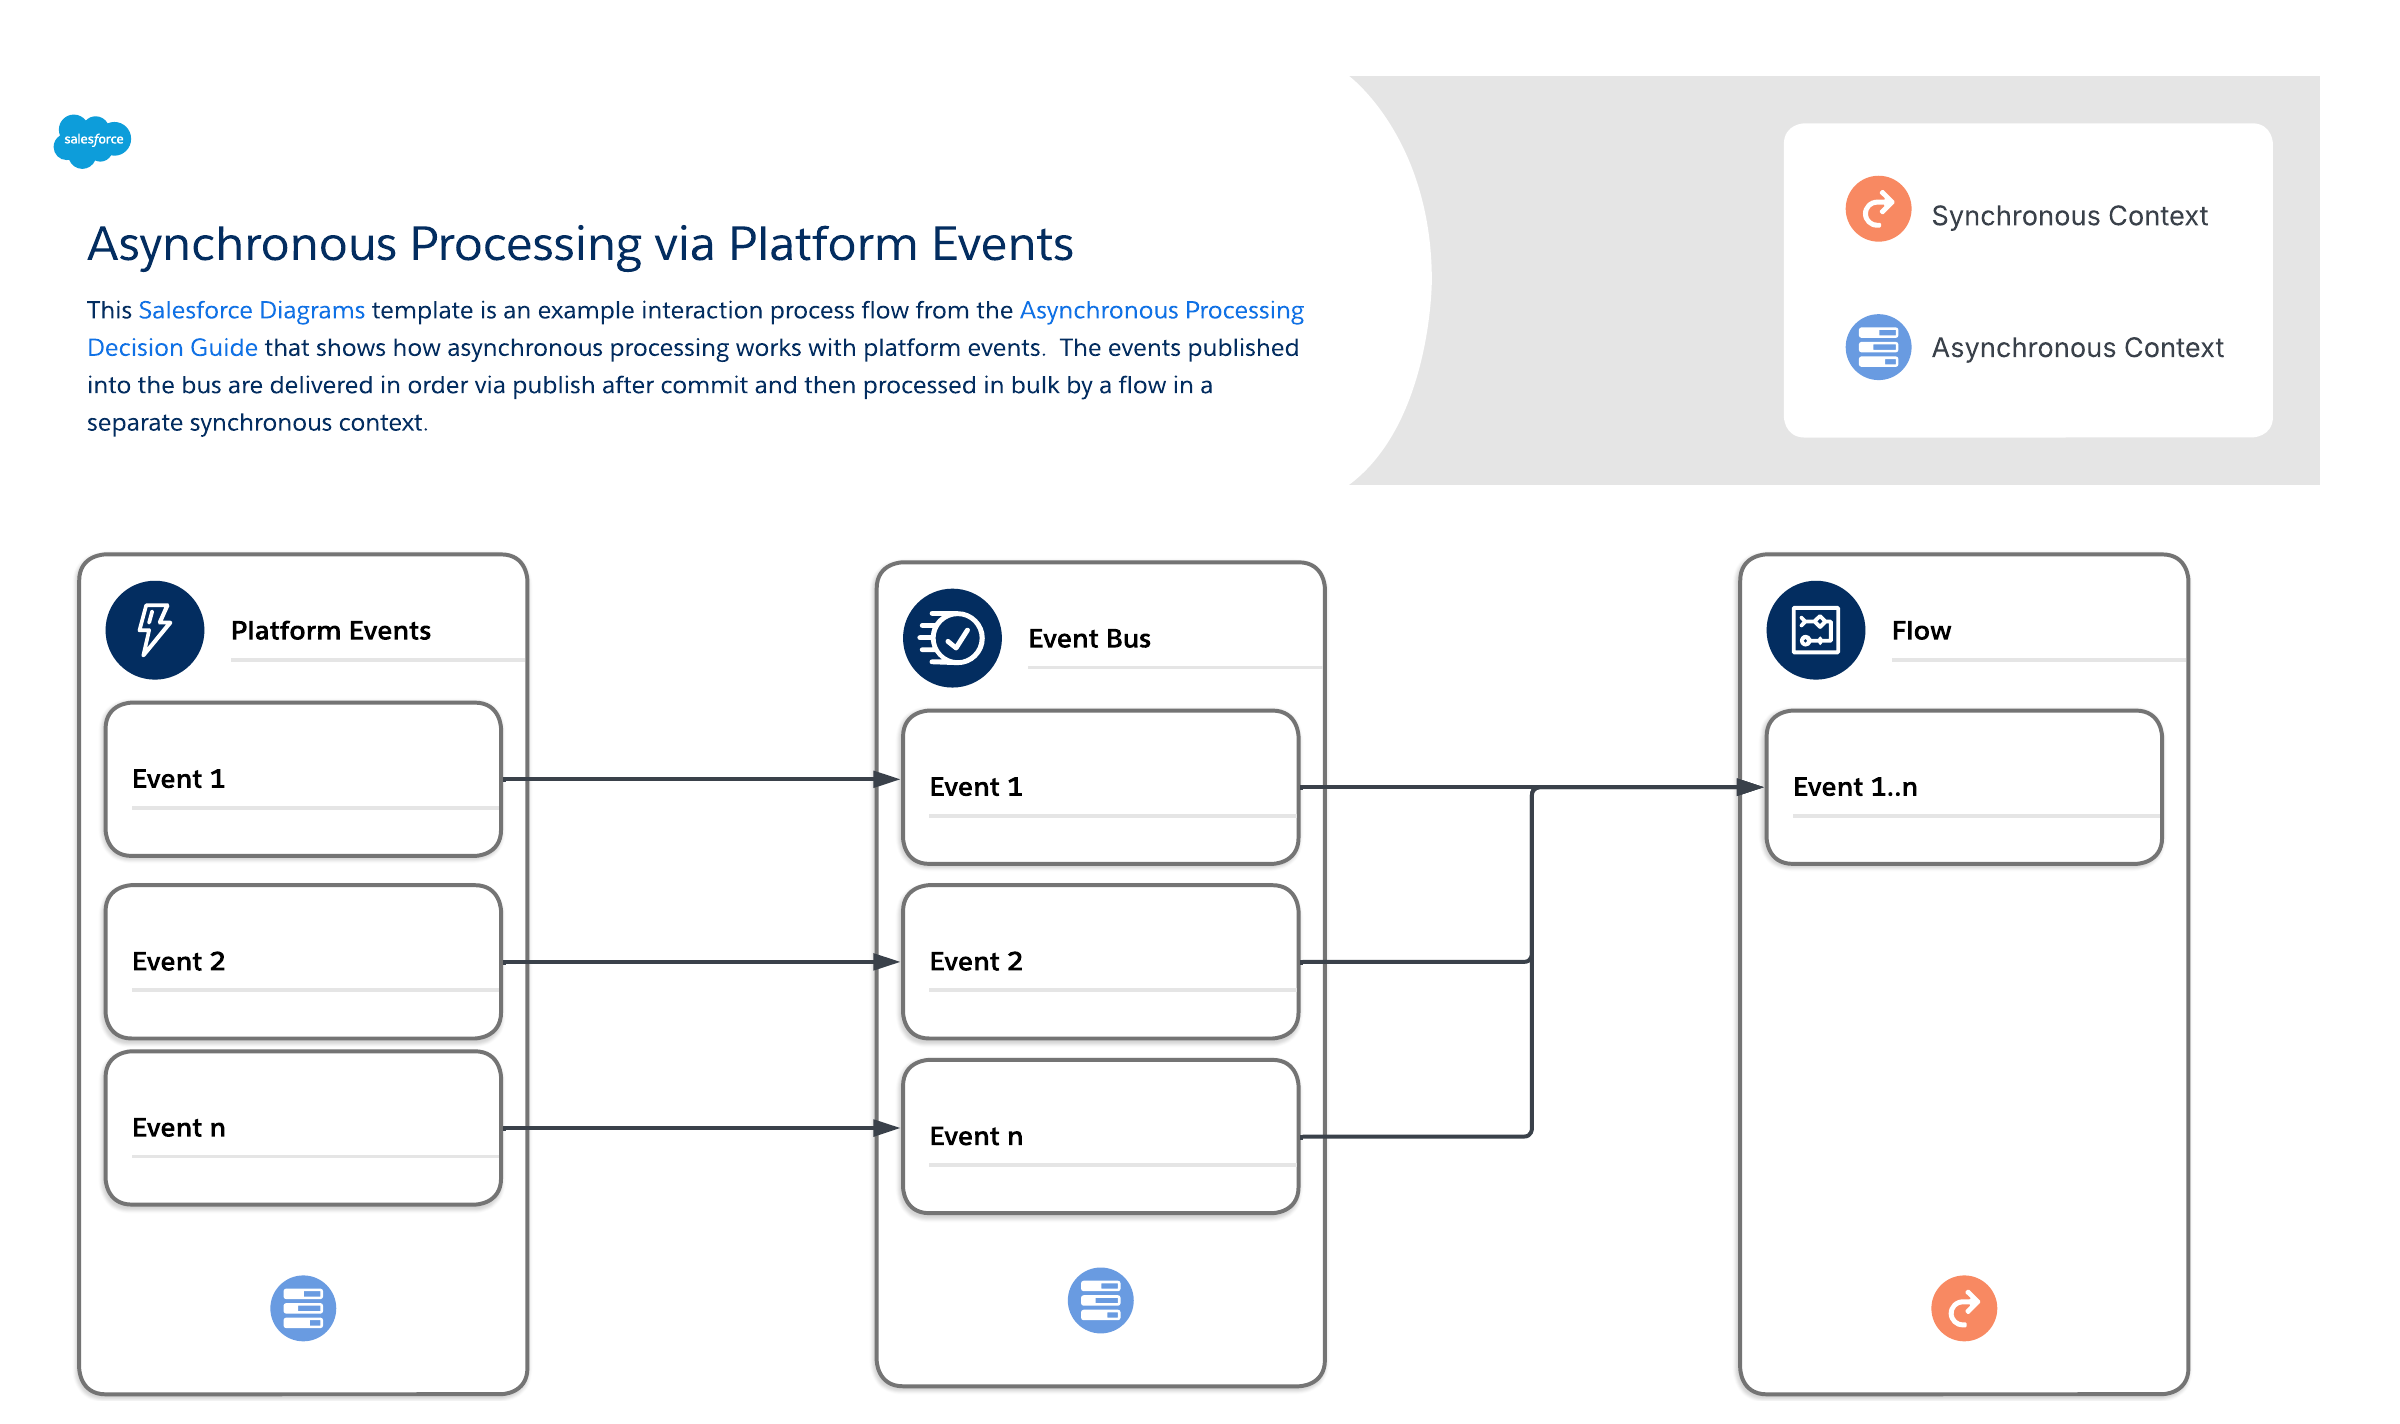Click the Platform Events lightning bolt icon
Viewport: 2400px width, 1424px height.
[155, 630]
